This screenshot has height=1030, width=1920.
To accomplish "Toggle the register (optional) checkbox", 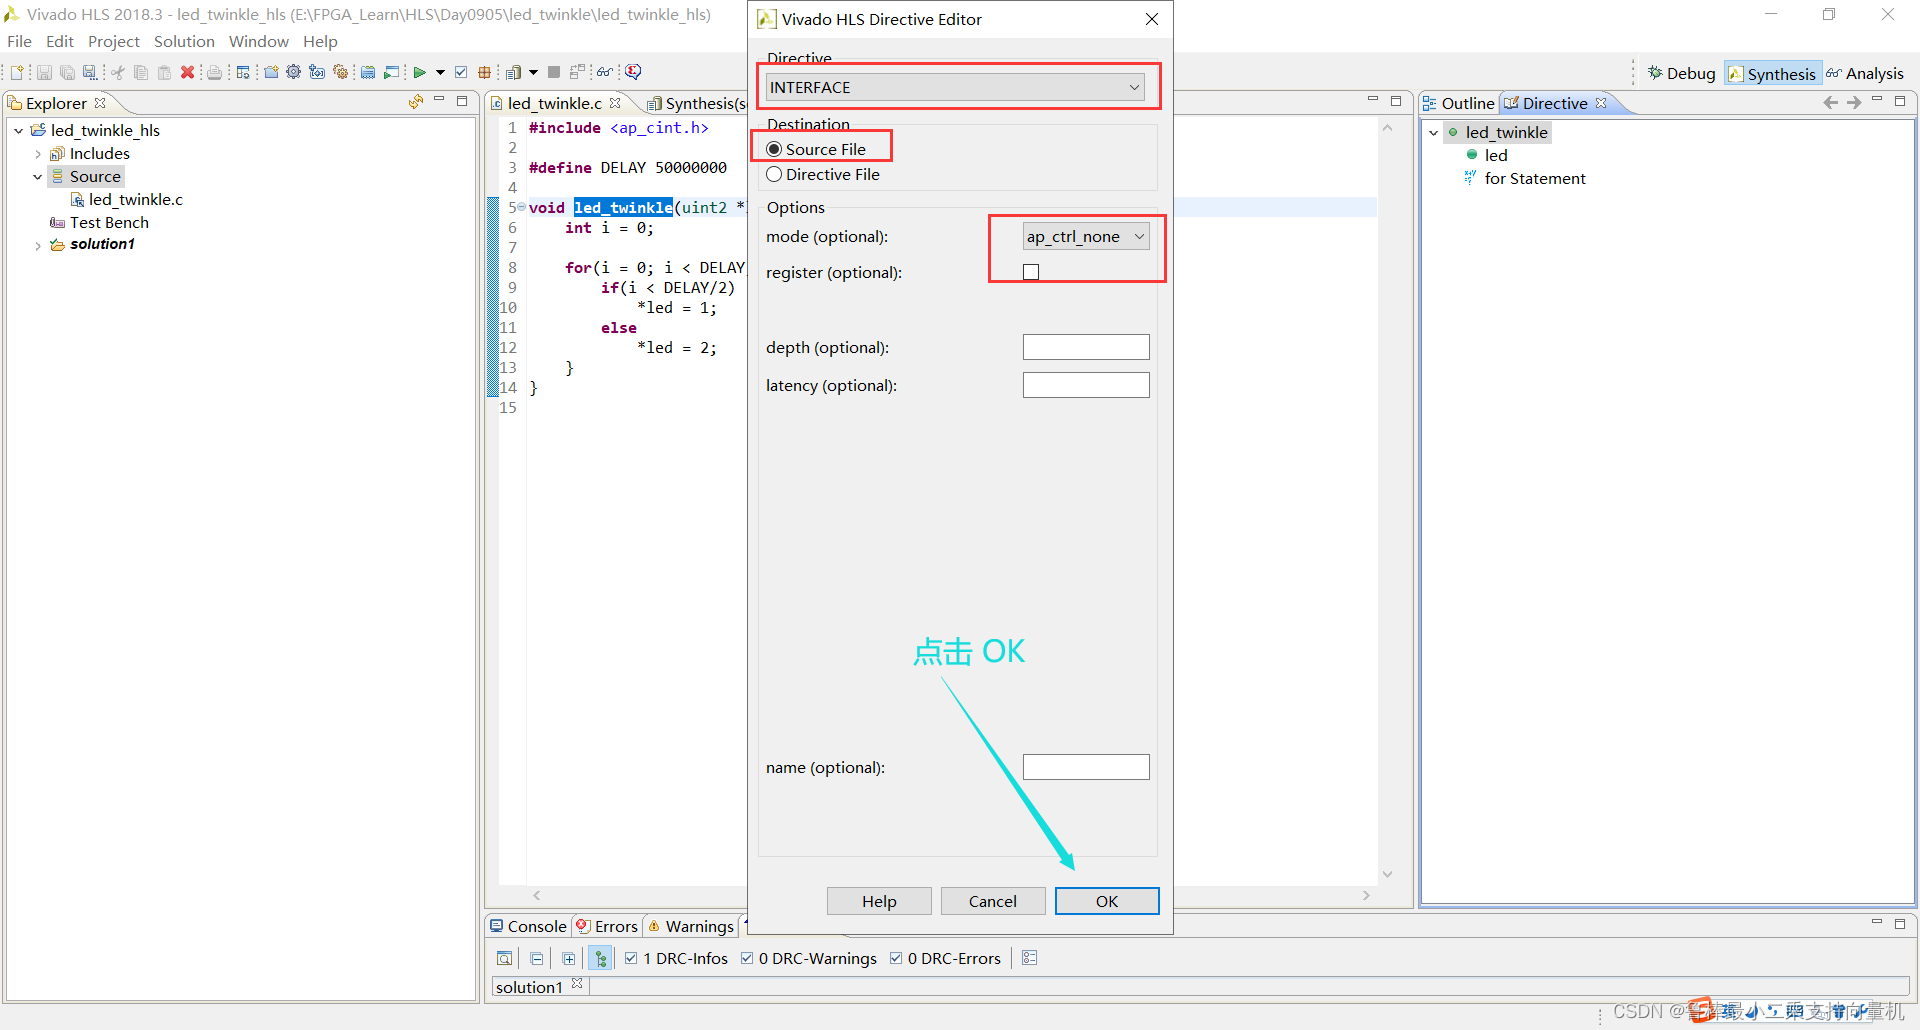I will tap(1031, 272).
